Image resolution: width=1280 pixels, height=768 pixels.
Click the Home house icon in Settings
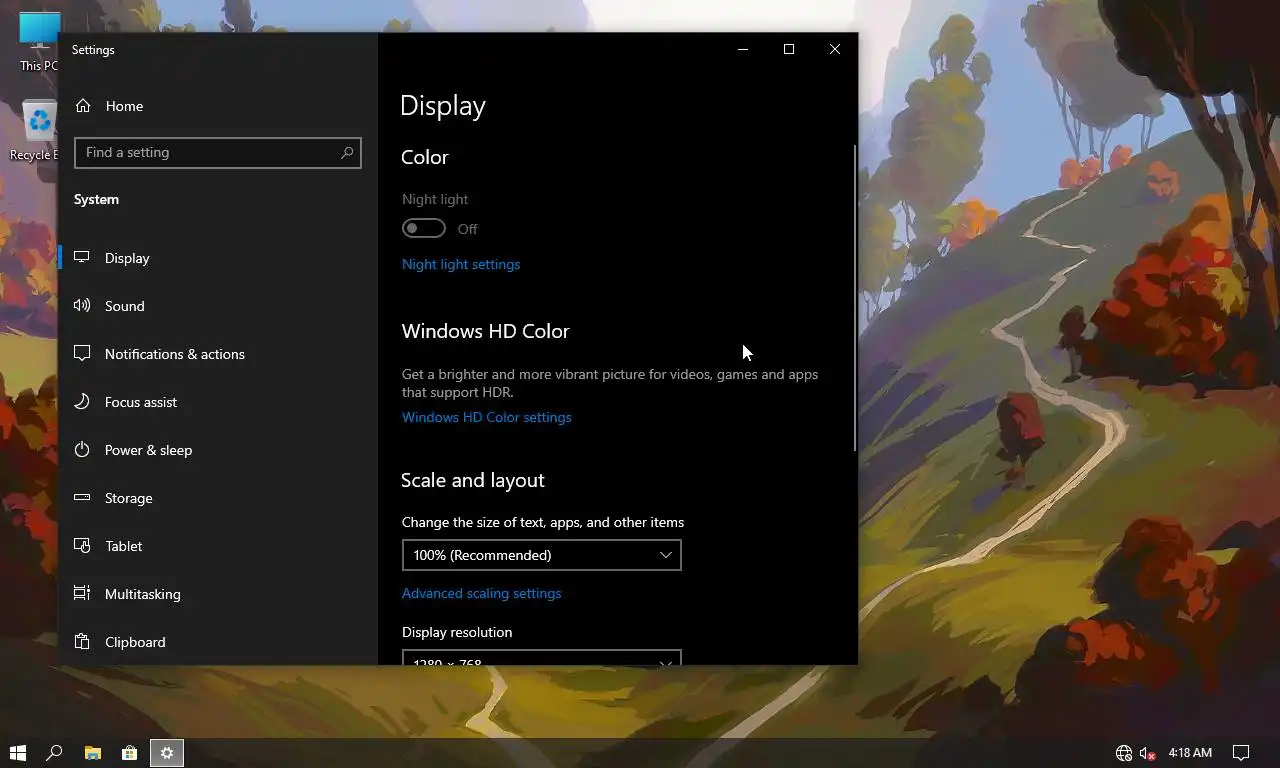(x=83, y=106)
